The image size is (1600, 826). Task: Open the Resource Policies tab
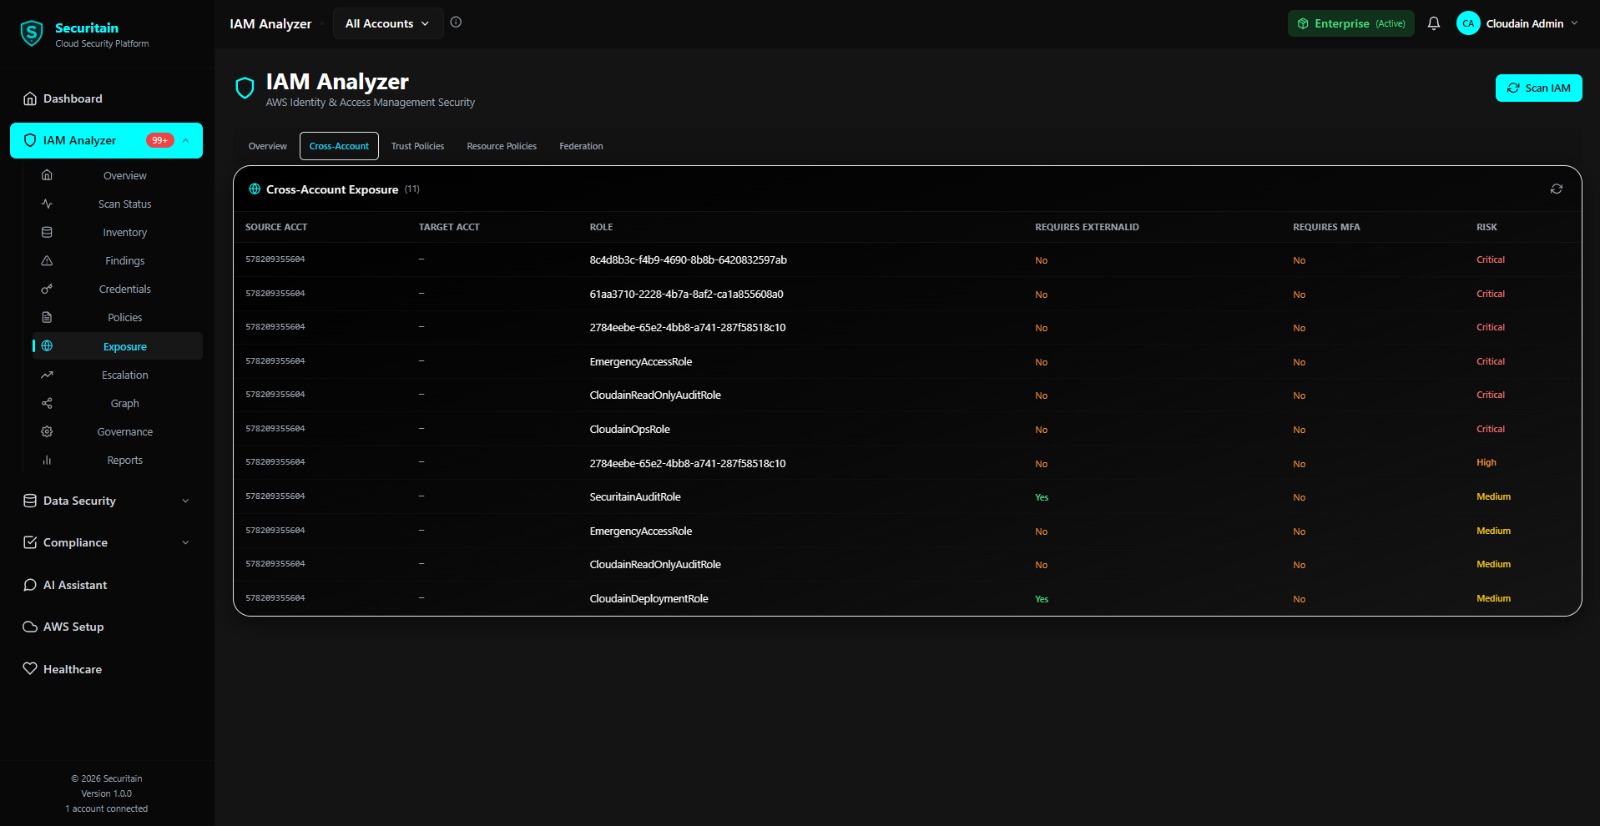[x=502, y=146]
